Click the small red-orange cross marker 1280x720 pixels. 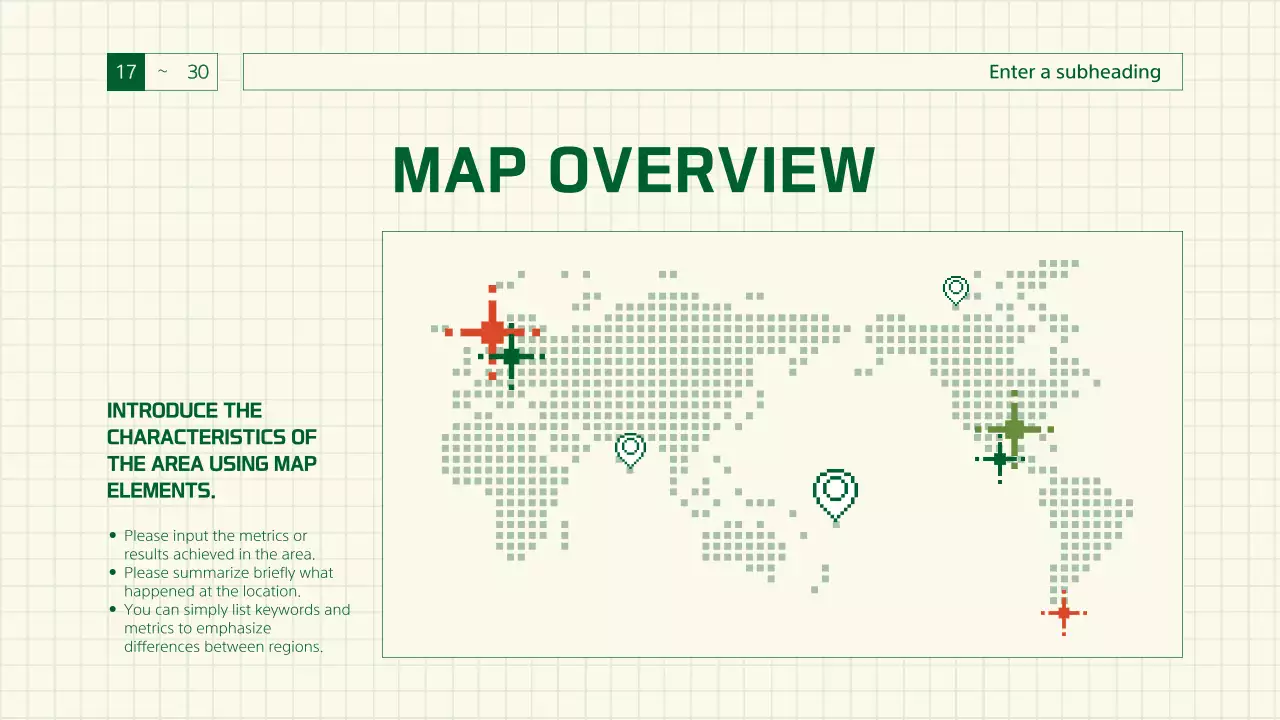click(1063, 612)
